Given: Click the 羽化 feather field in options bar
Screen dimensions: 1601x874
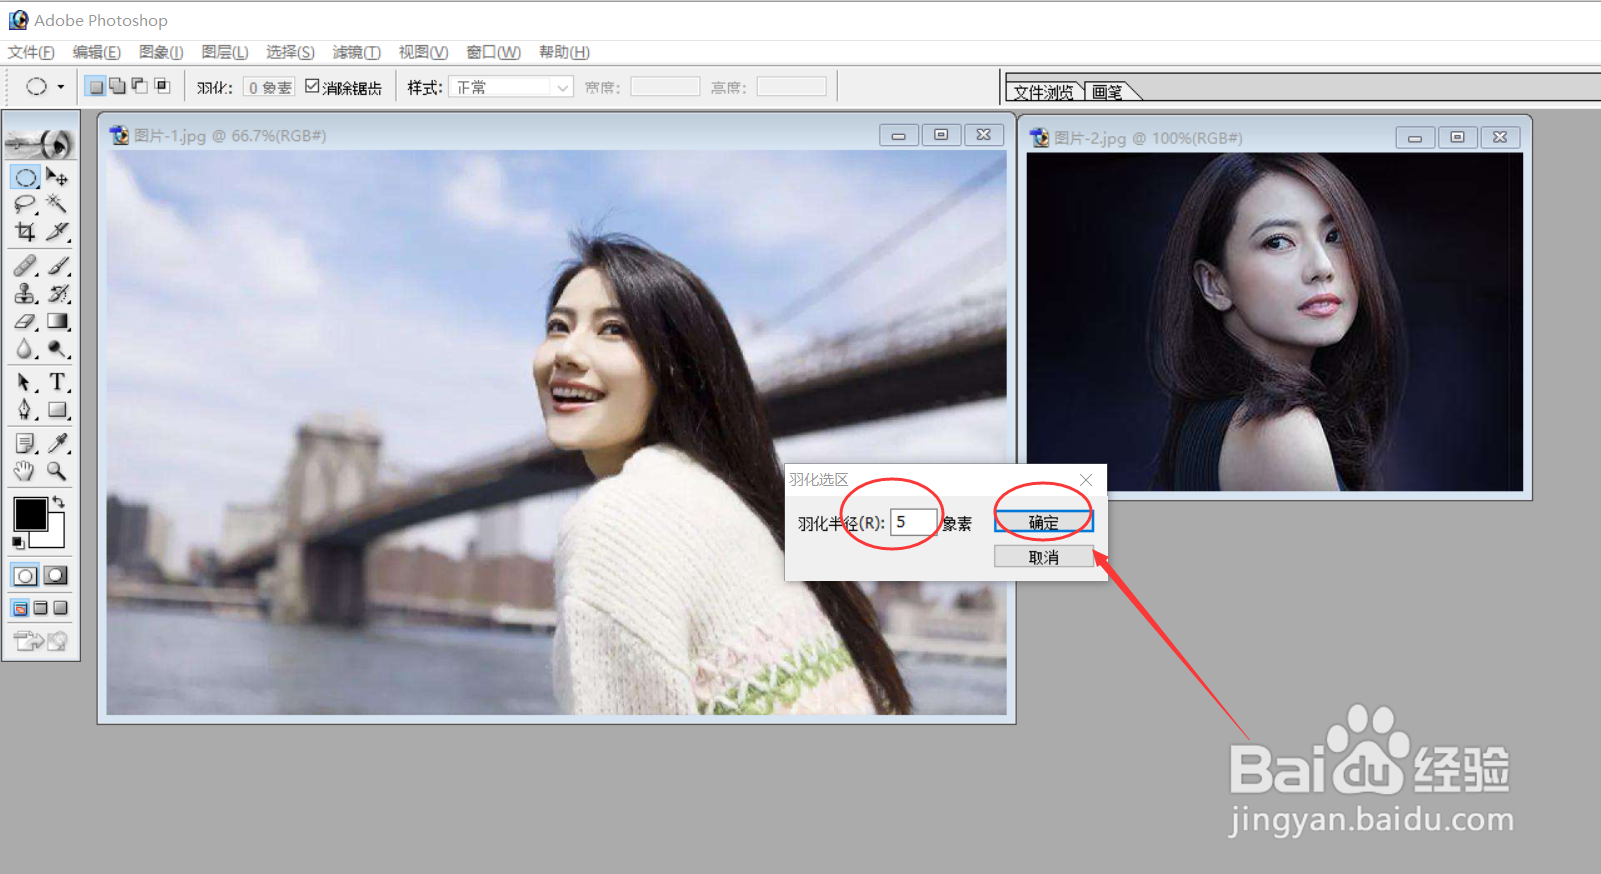Looking at the screenshot, I should [268, 88].
